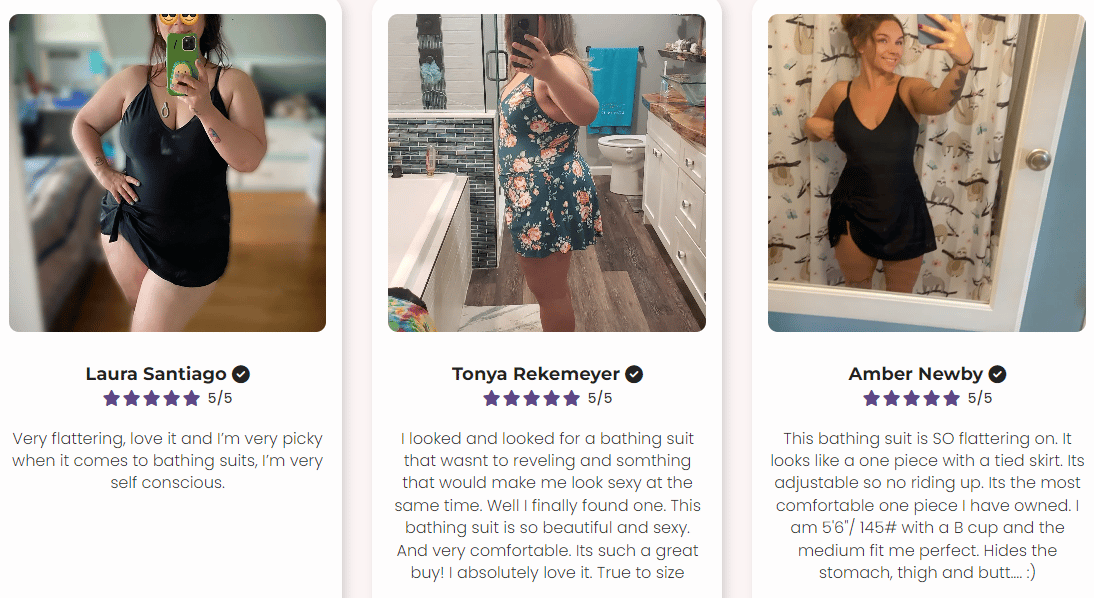Click the reviewer name Amber Newby

coord(915,374)
